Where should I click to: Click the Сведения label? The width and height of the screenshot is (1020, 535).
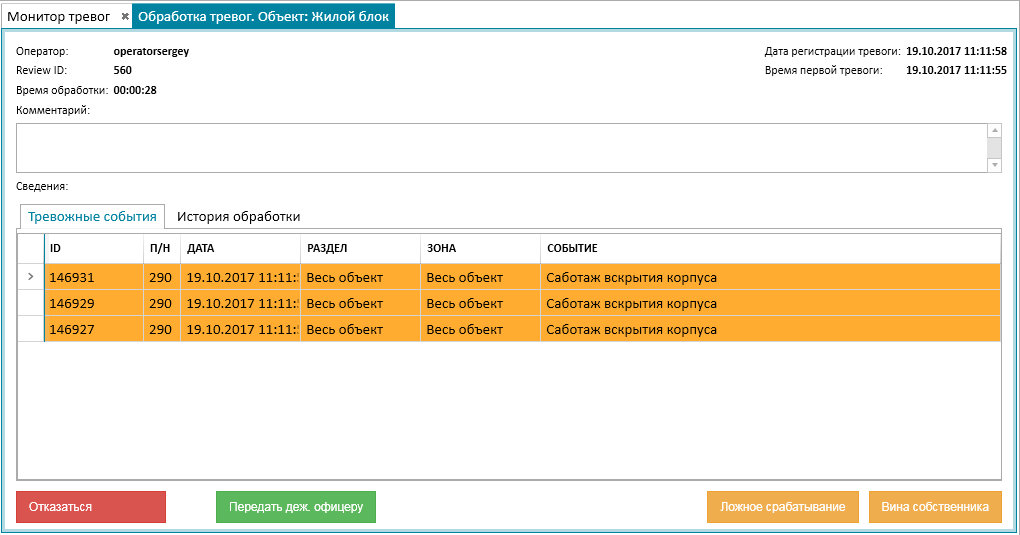[42, 187]
